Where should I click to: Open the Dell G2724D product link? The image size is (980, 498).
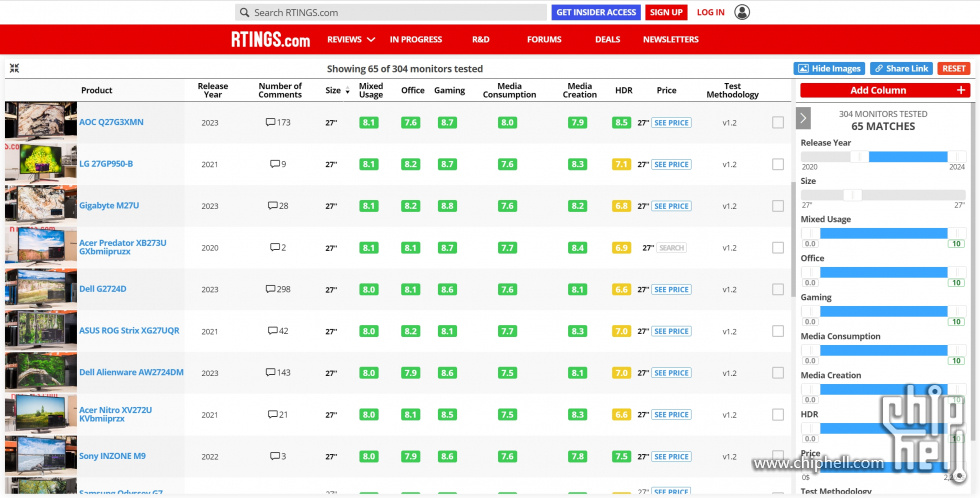pos(102,289)
